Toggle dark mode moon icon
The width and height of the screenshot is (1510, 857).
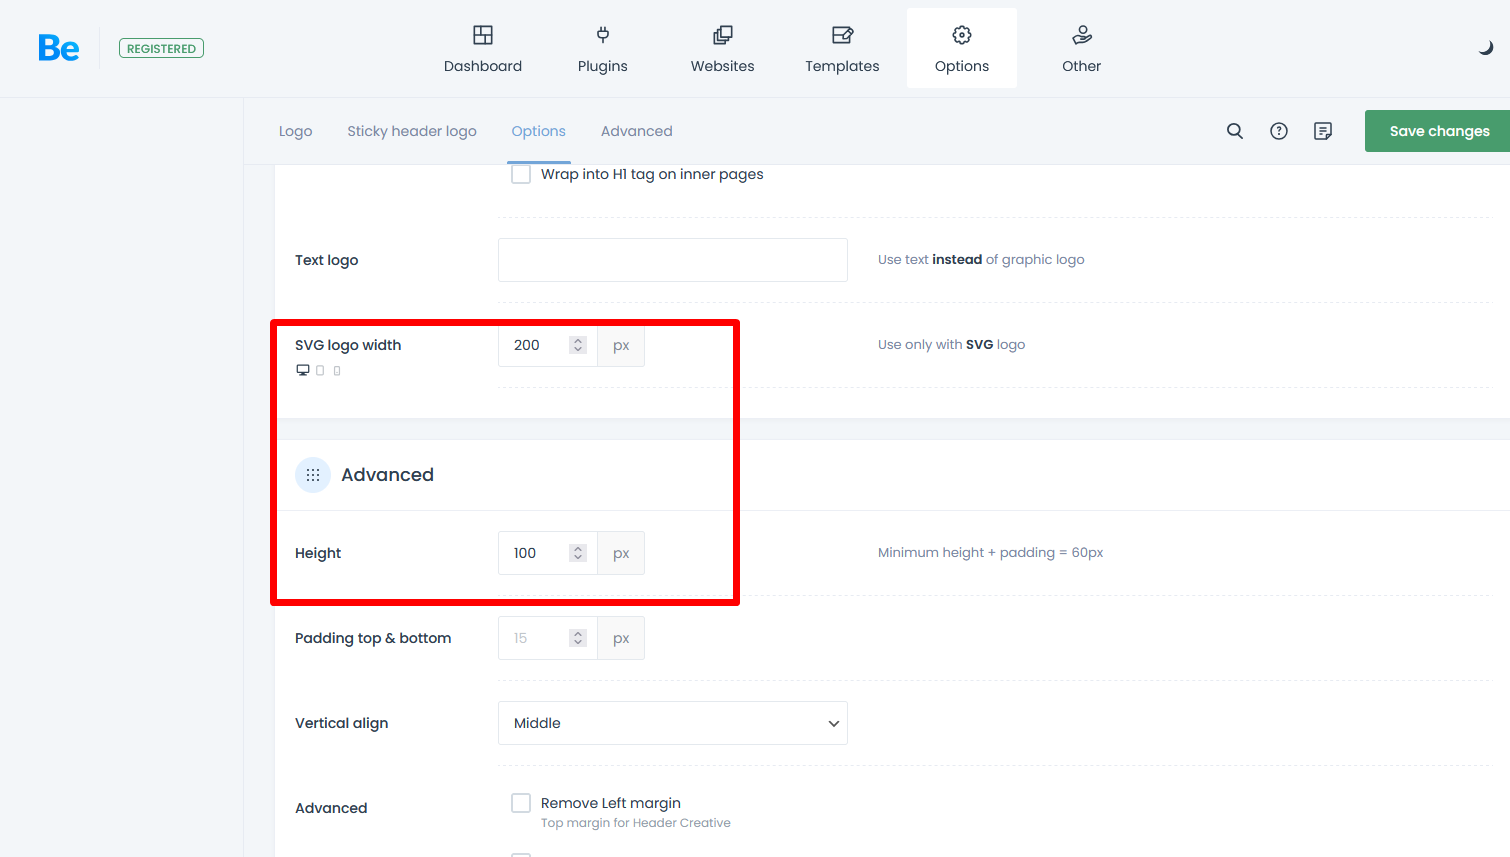(1485, 48)
